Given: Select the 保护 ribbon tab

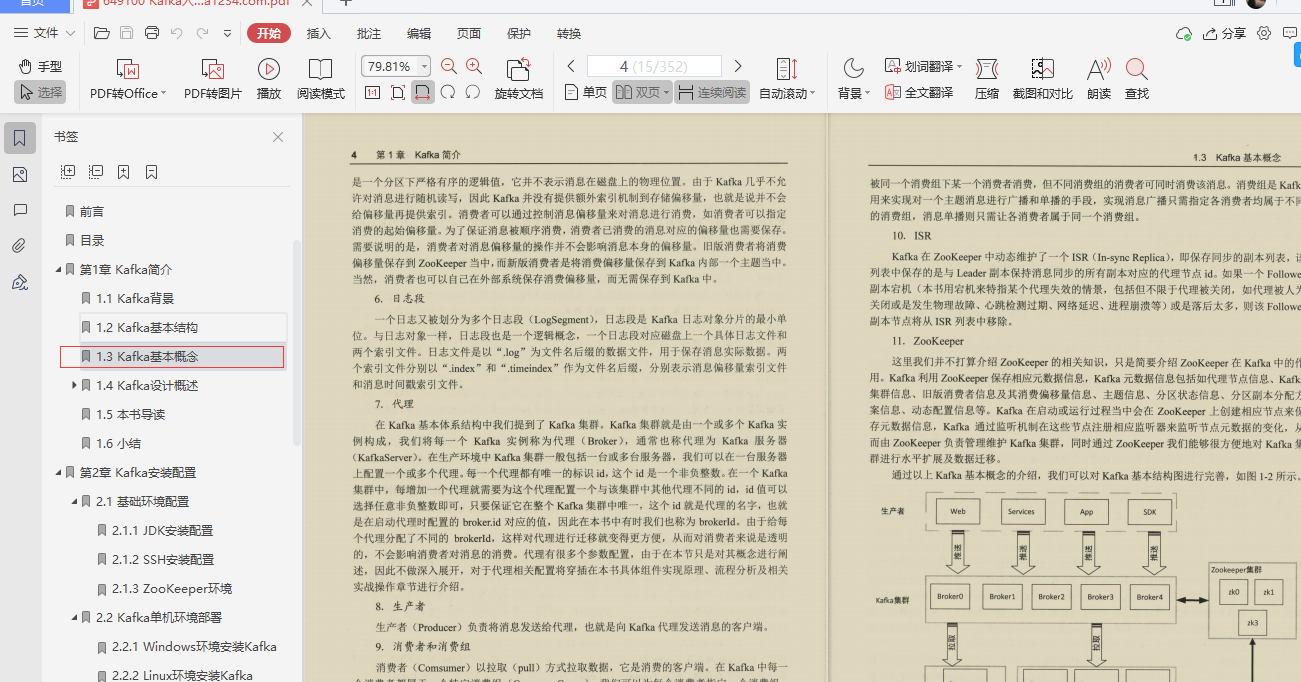Looking at the screenshot, I should [x=519, y=33].
